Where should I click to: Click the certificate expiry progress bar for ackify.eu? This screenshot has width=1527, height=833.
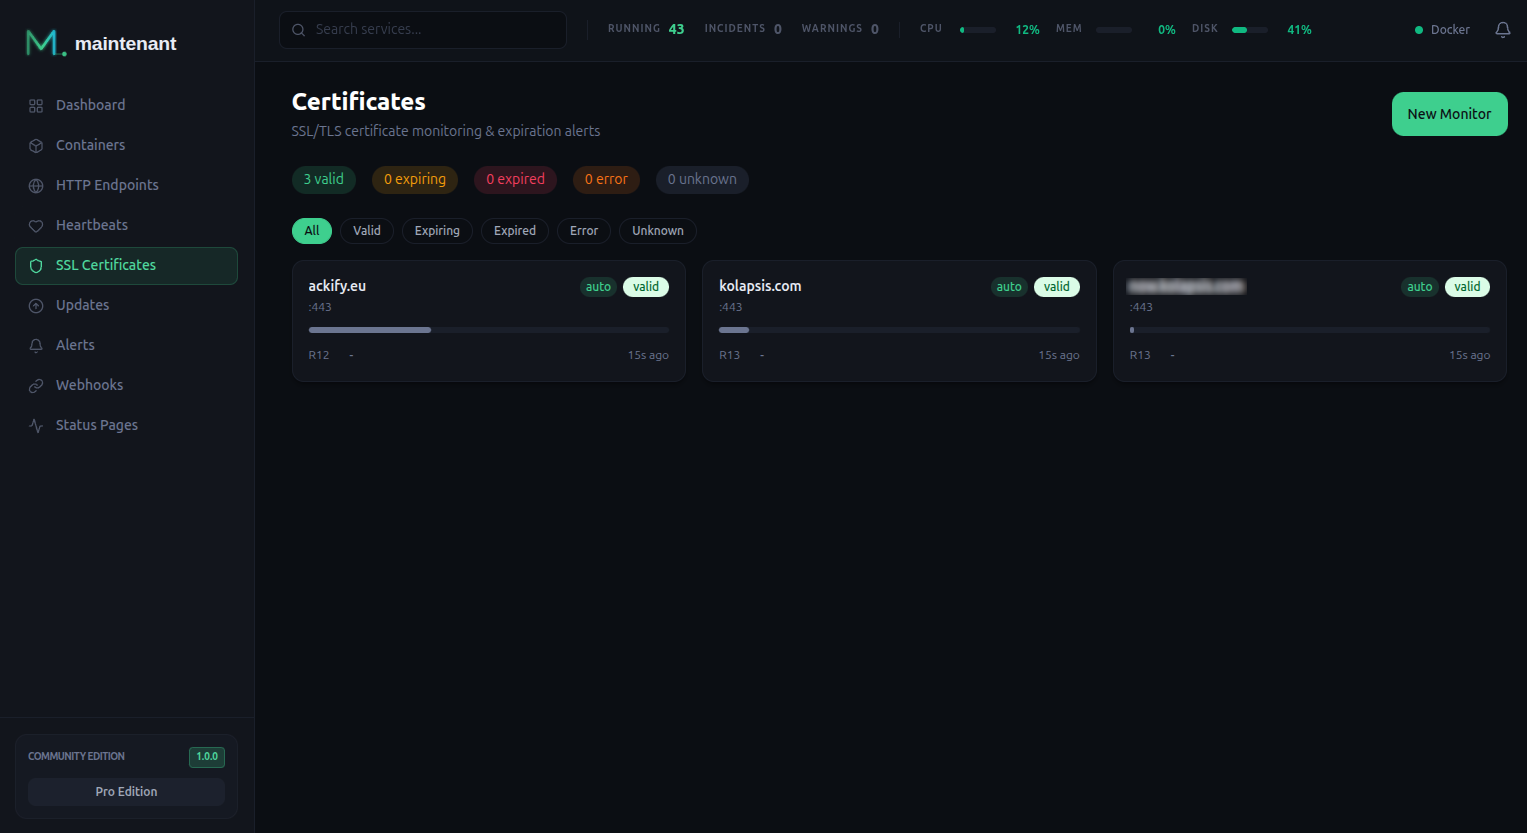pyautogui.click(x=488, y=329)
